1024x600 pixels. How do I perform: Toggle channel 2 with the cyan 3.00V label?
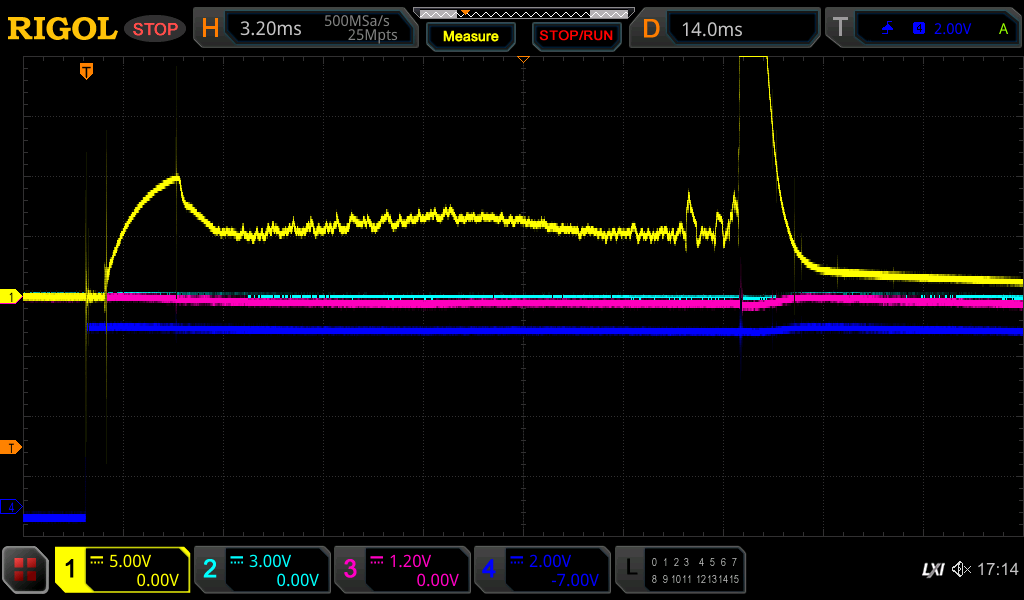(263, 570)
